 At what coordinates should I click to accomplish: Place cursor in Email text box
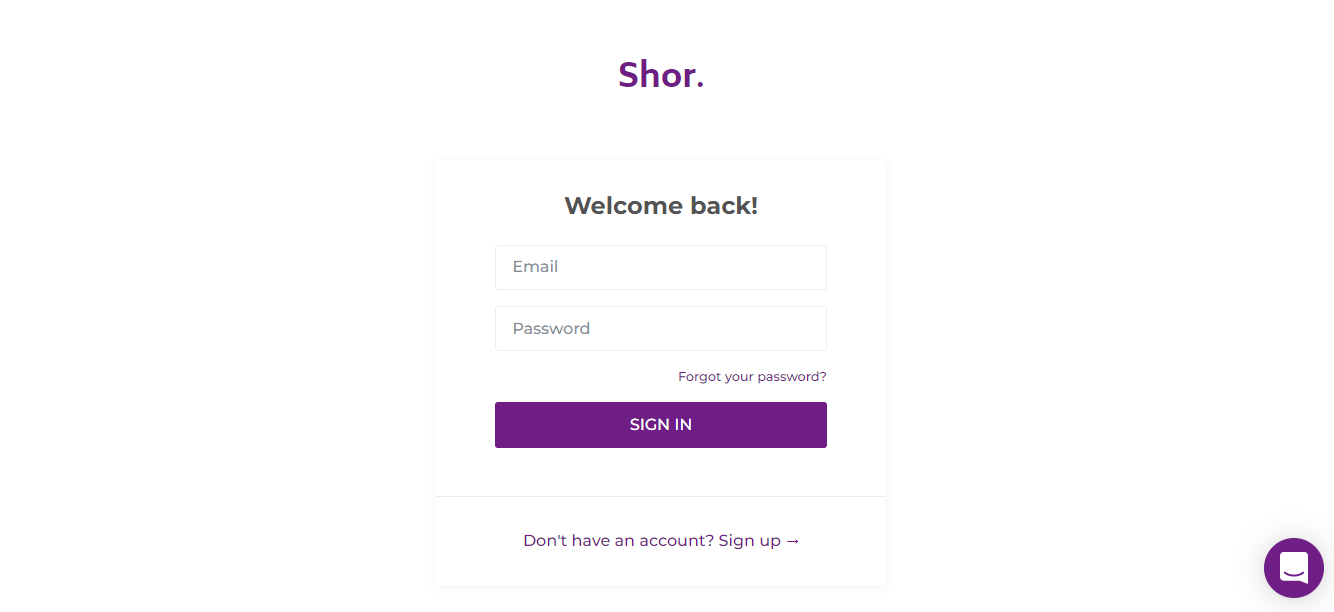(660, 267)
